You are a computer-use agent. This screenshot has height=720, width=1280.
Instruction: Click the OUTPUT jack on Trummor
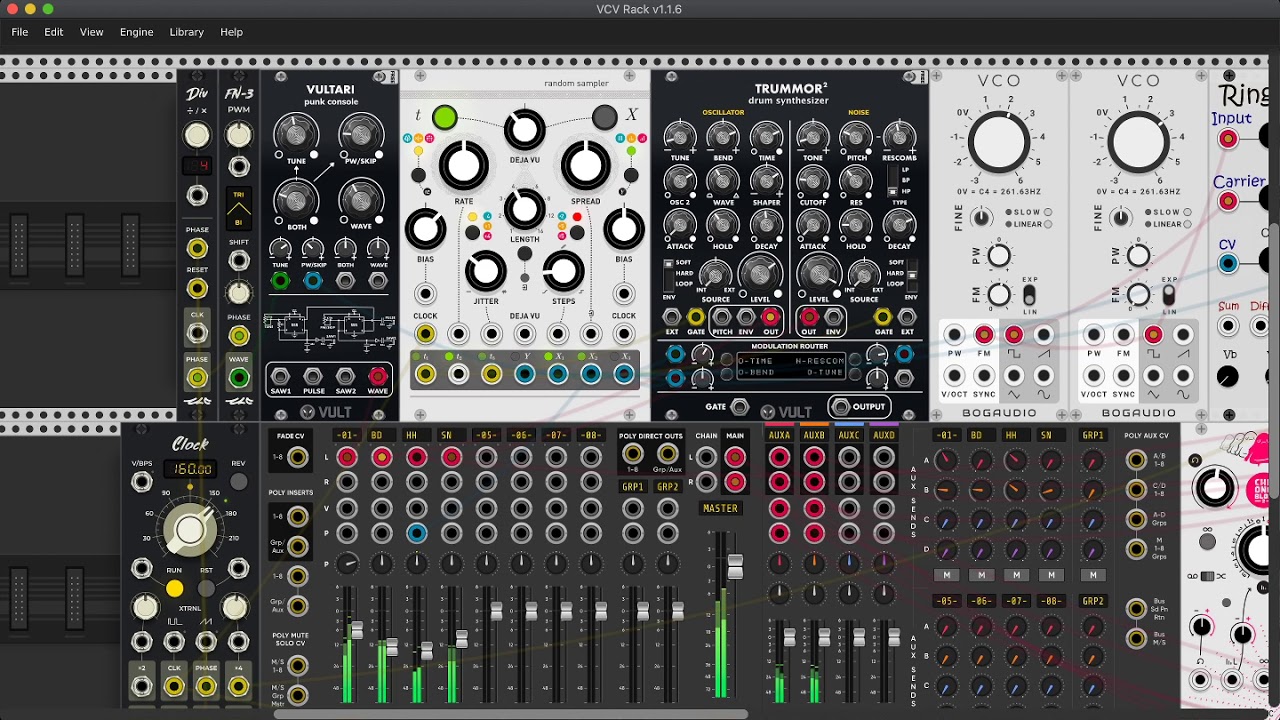(x=840, y=407)
